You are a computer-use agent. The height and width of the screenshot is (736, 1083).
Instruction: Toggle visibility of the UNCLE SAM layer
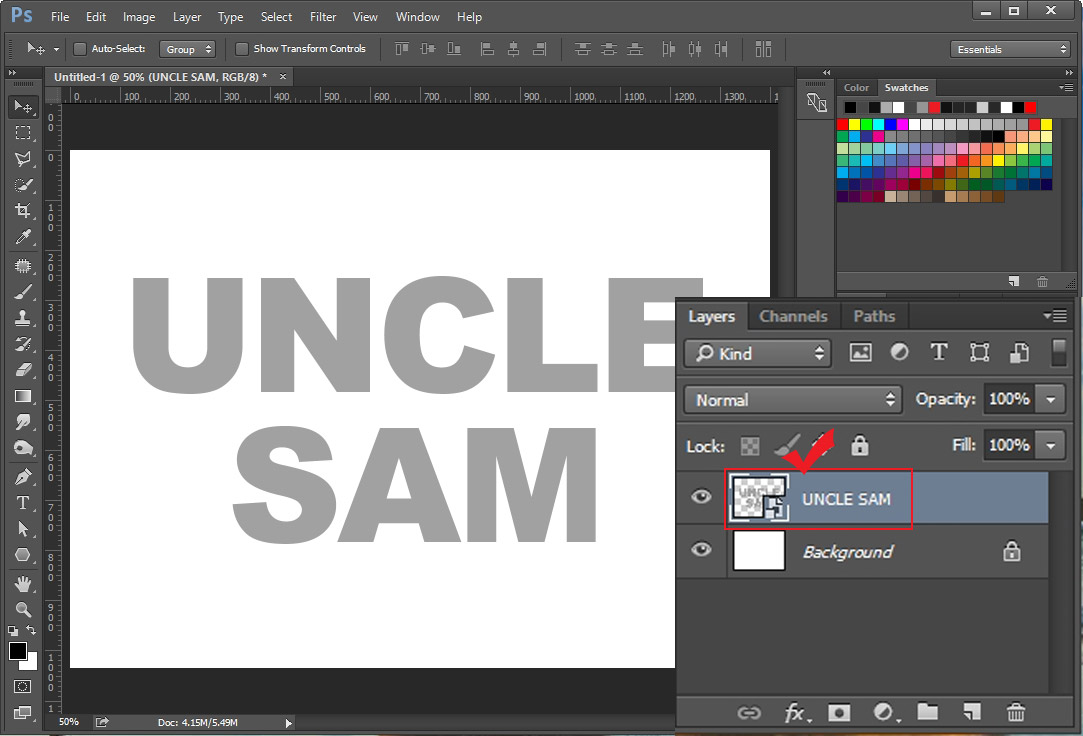point(701,497)
